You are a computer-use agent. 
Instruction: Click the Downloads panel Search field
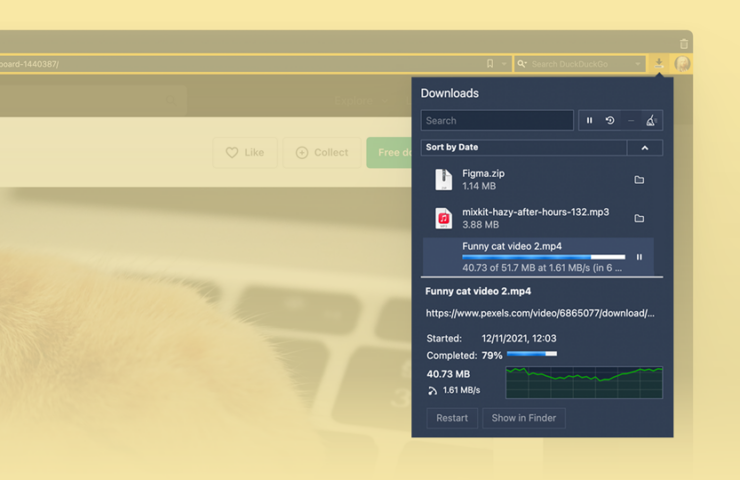497,120
